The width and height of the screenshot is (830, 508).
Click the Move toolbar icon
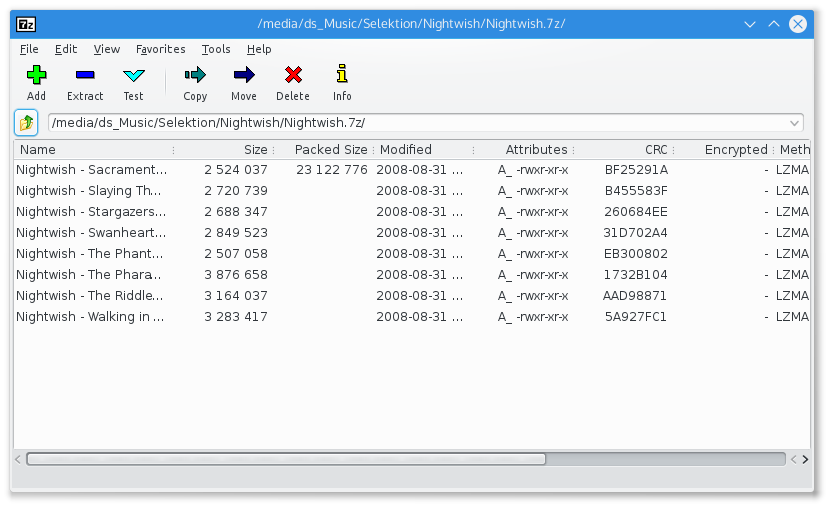point(243,75)
